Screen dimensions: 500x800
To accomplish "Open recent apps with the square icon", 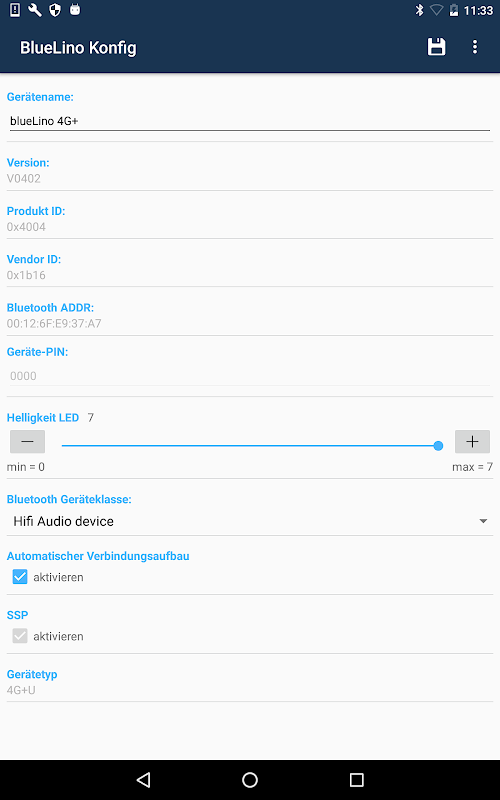I will coord(356,779).
